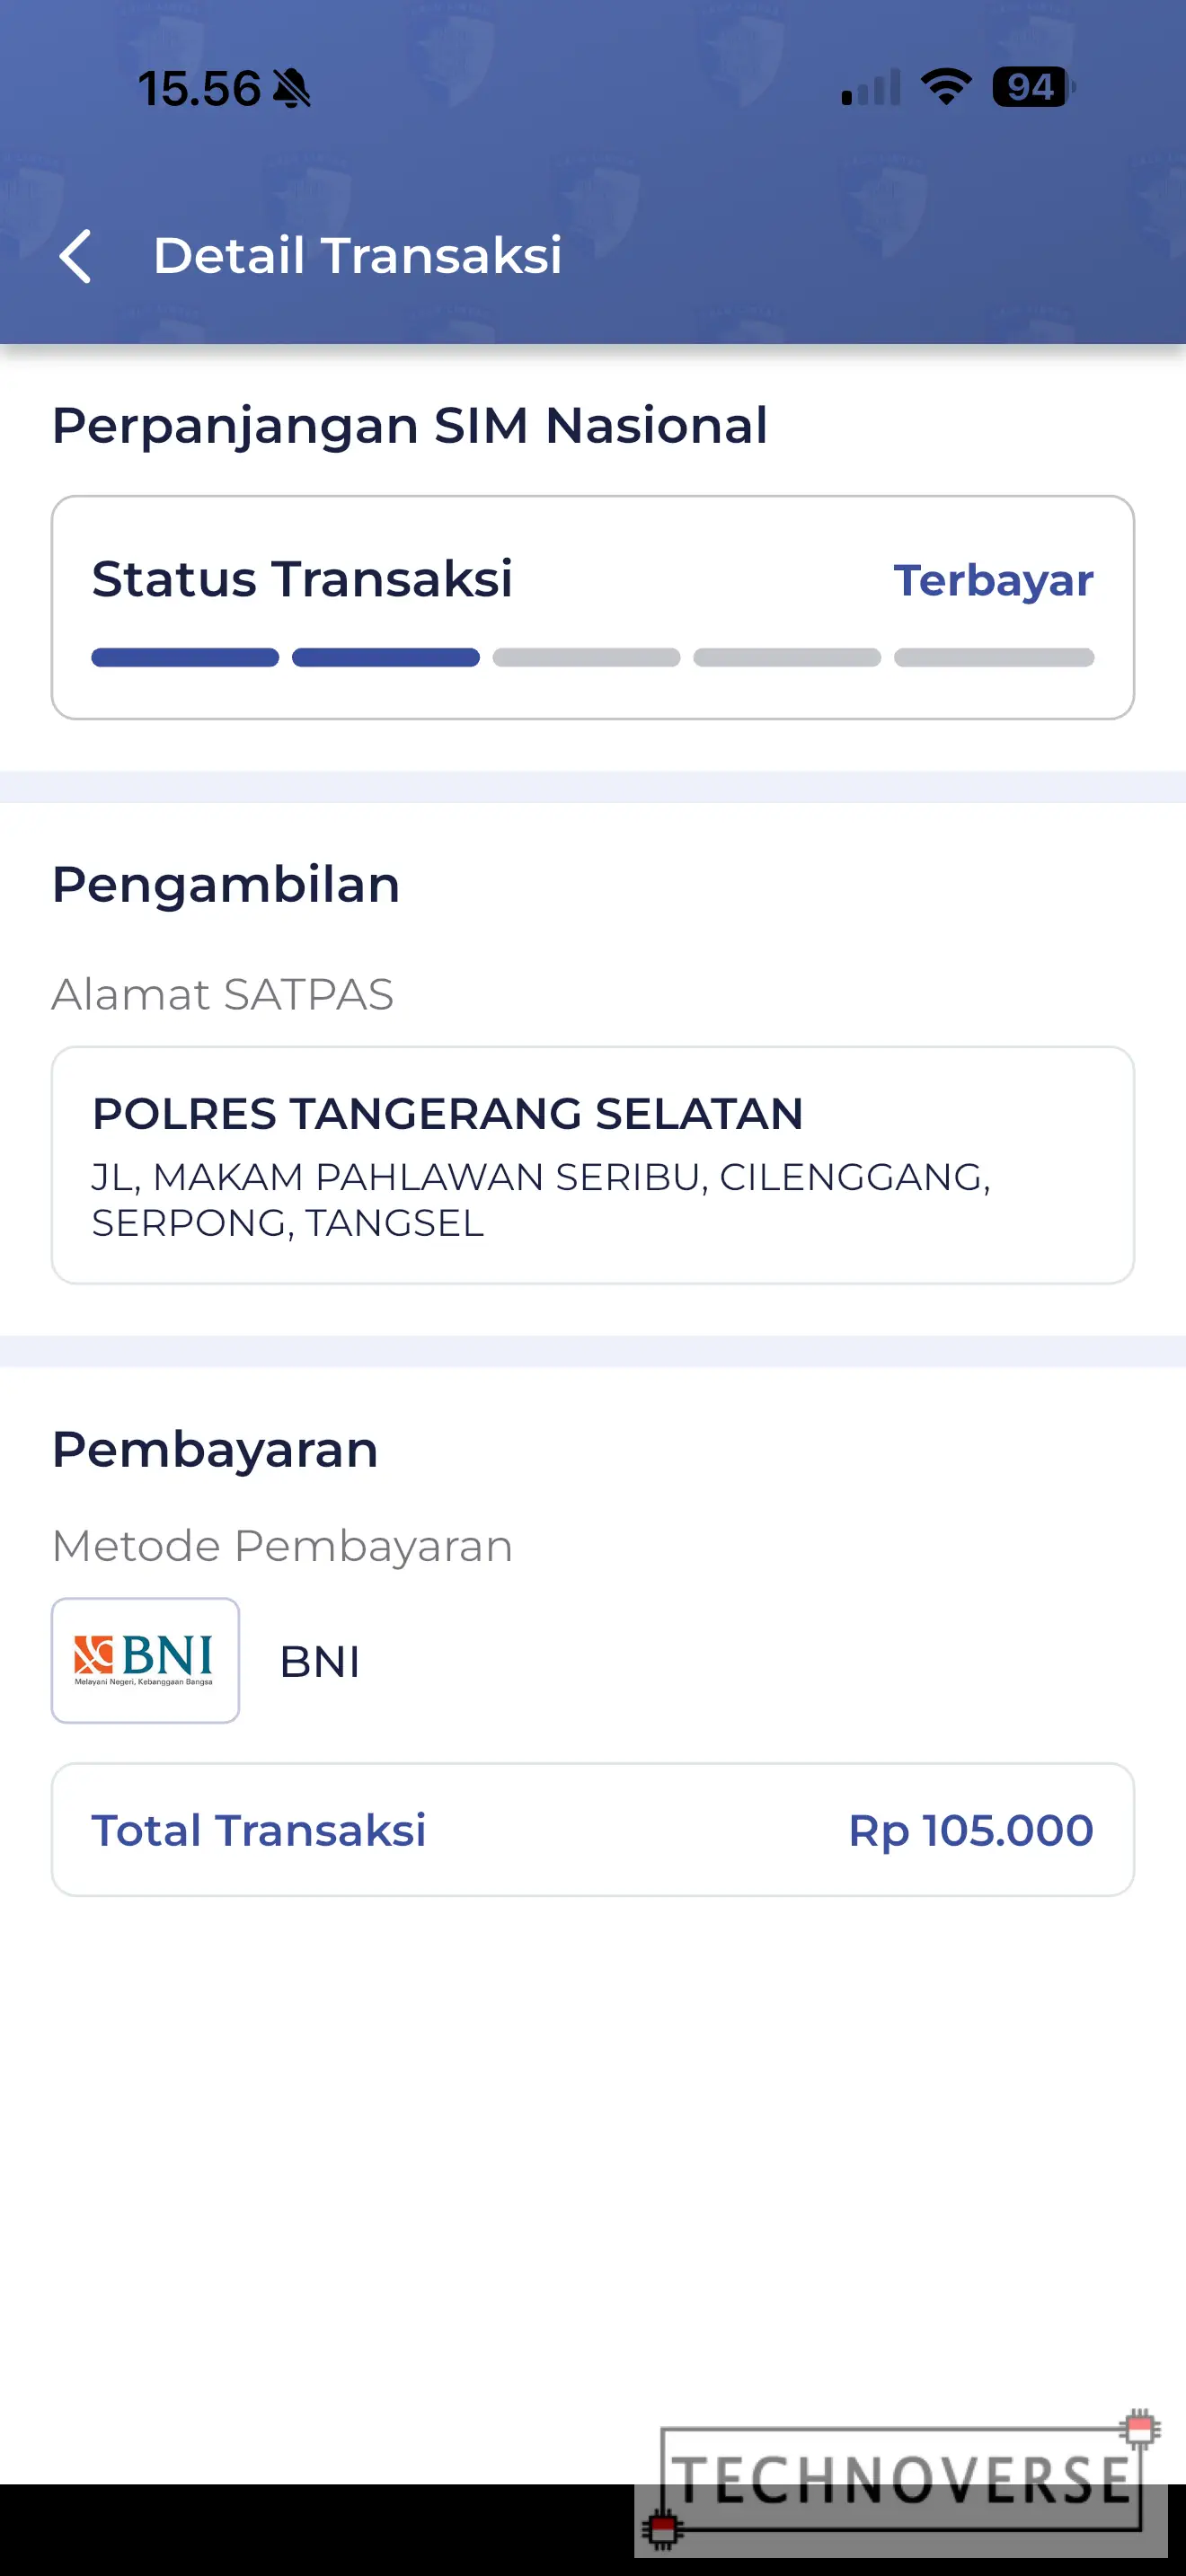This screenshot has height=2576, width=1186.
Task: Tap the Technoverse watermark logo
Action: coord(902,2481)
